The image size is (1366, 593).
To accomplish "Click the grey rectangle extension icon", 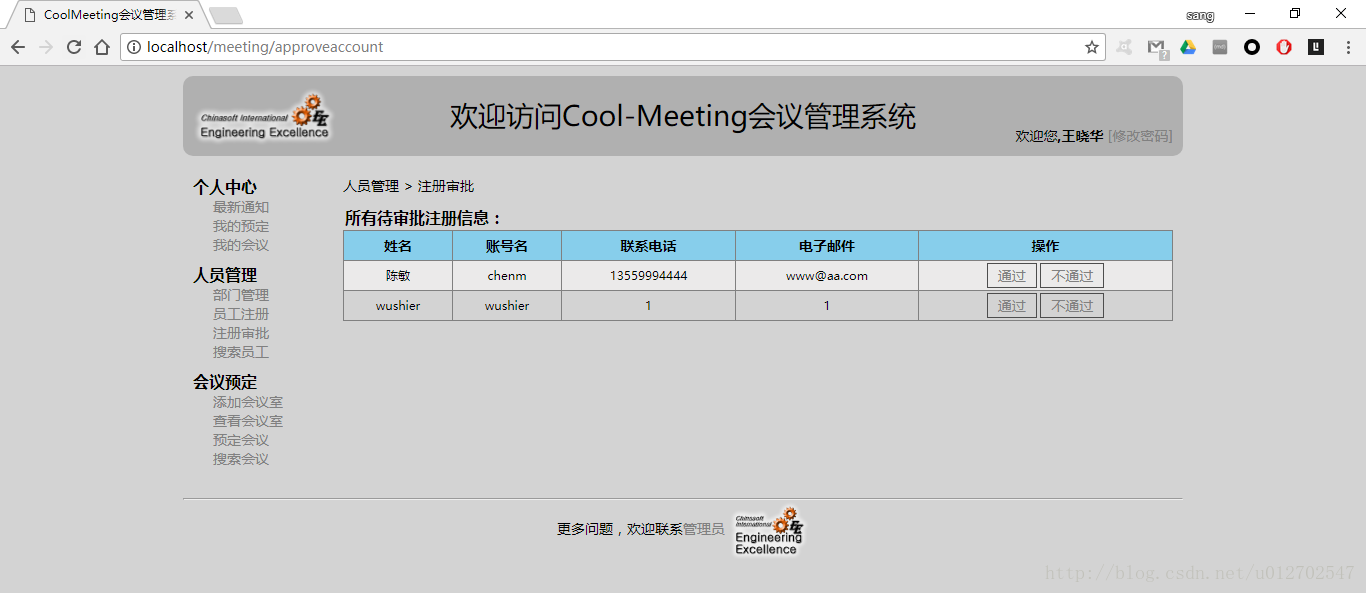I will point(1220,47).
